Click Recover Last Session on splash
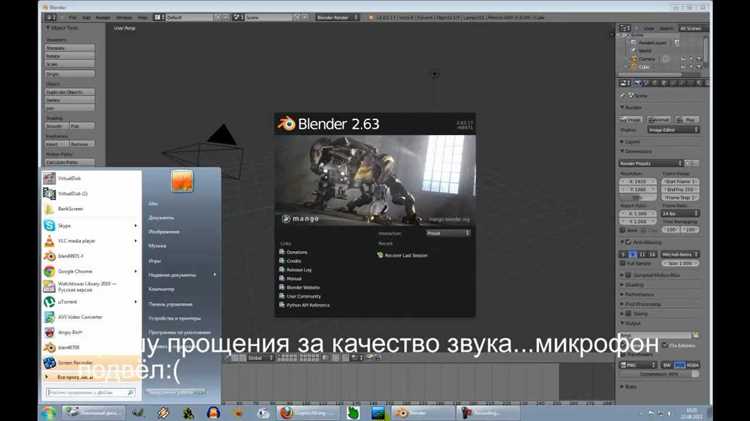This screenshot has height=421, width=750. coord(406,255)
